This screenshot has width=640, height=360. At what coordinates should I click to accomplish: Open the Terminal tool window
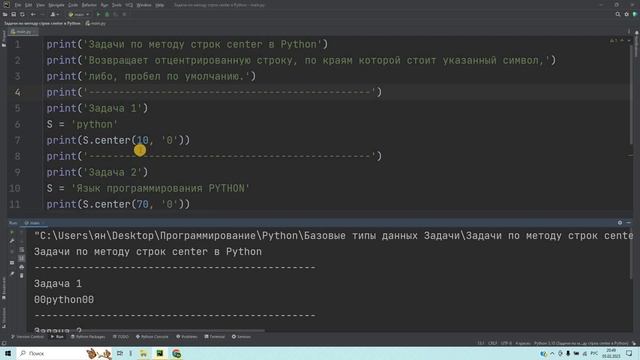pos(214,337)
